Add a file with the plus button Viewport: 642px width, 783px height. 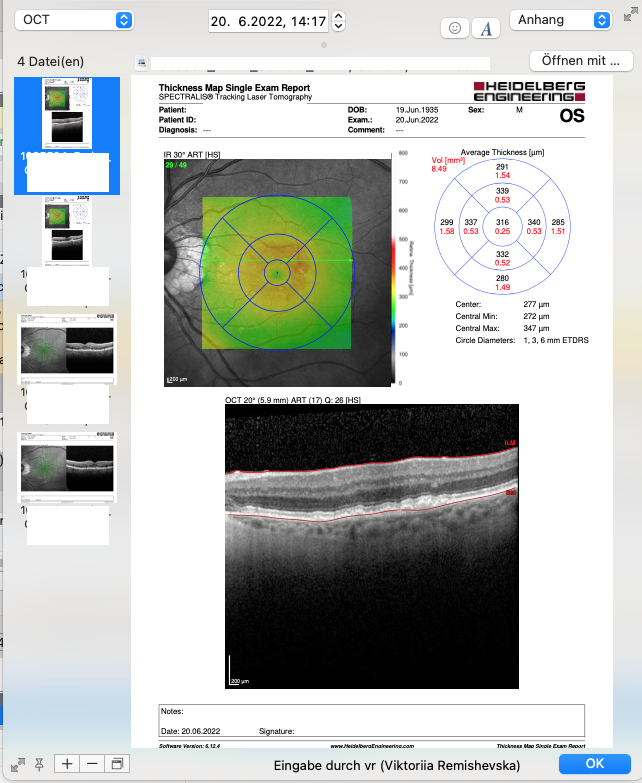(x=67, y=764)
